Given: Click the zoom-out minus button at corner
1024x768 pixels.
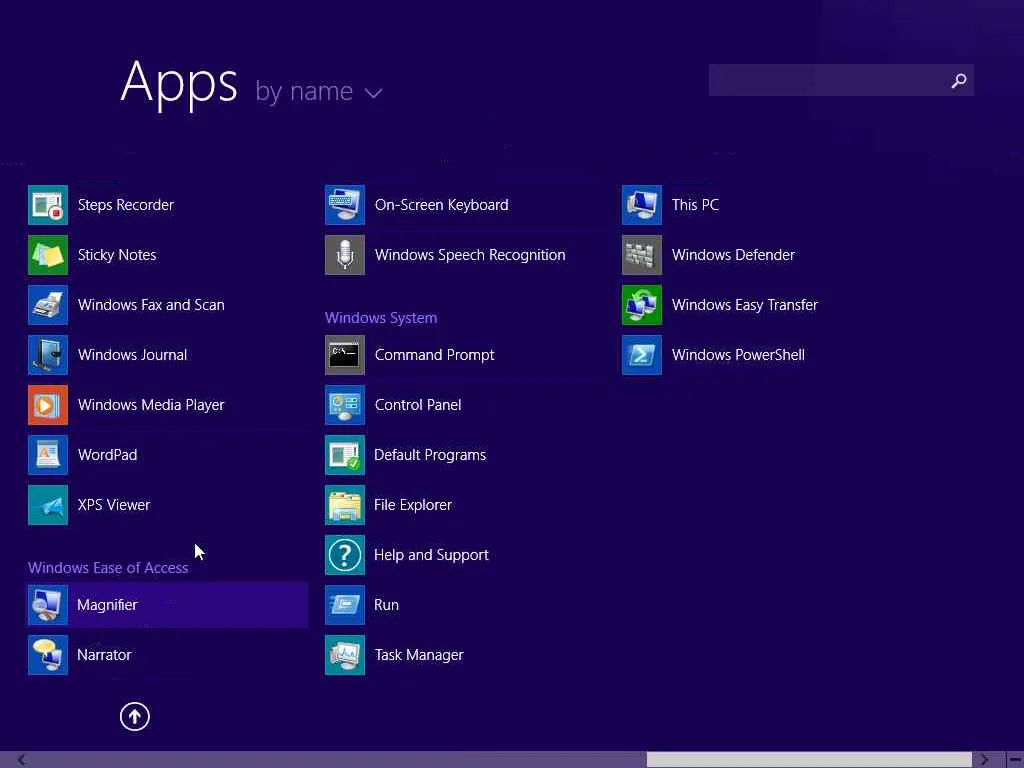Looking at the screenshot, I should click(1016, 760).
